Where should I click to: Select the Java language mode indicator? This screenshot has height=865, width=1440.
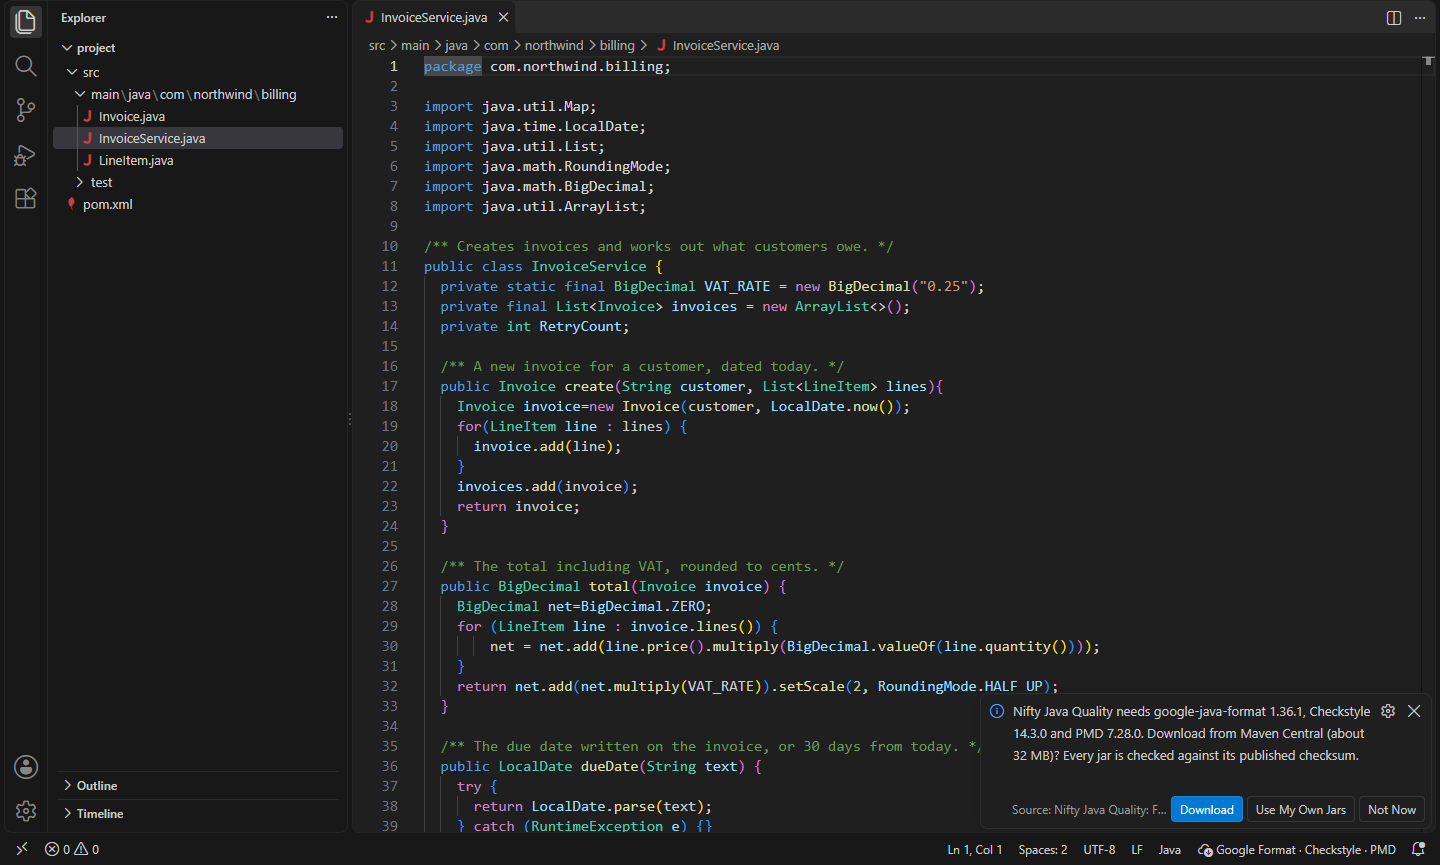click(x=1170, y=849)
